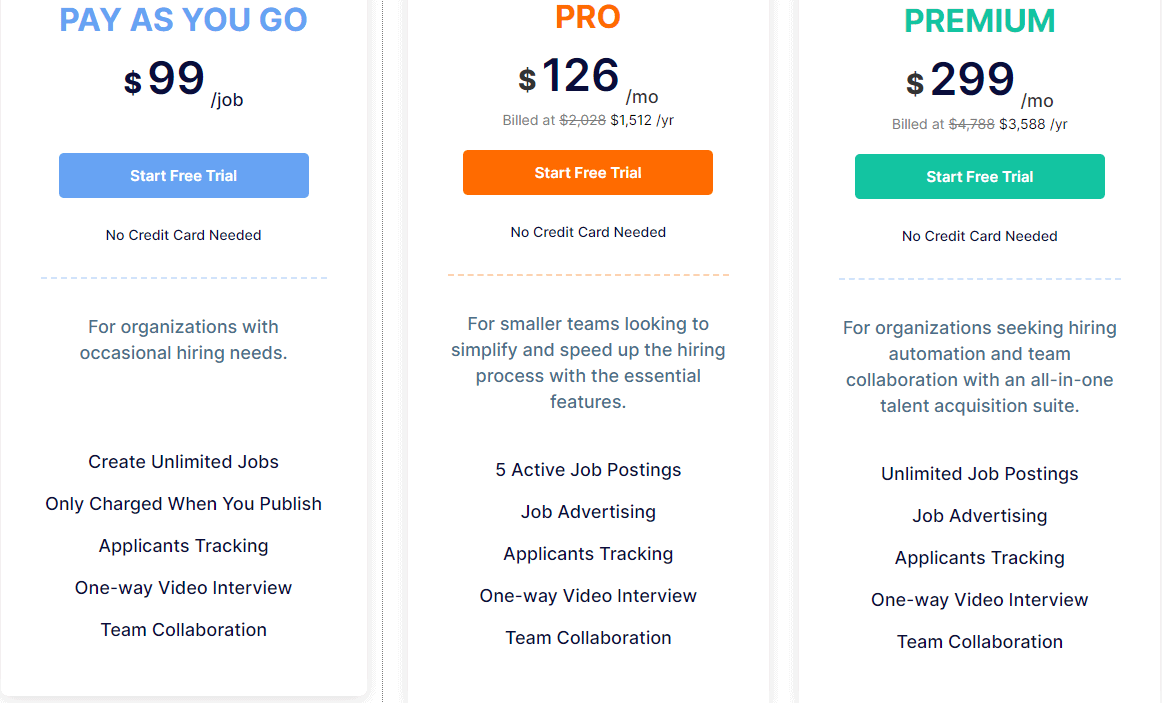Viewport: 1162px width, 703px height.
Task: Select Create Unlimited Jobs feature
Action: [183, 461]
